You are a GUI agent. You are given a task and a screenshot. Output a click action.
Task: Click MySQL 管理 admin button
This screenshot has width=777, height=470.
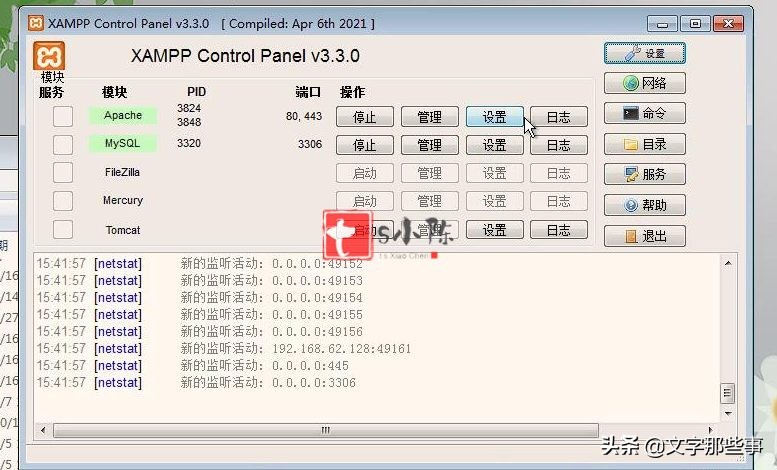430,145
